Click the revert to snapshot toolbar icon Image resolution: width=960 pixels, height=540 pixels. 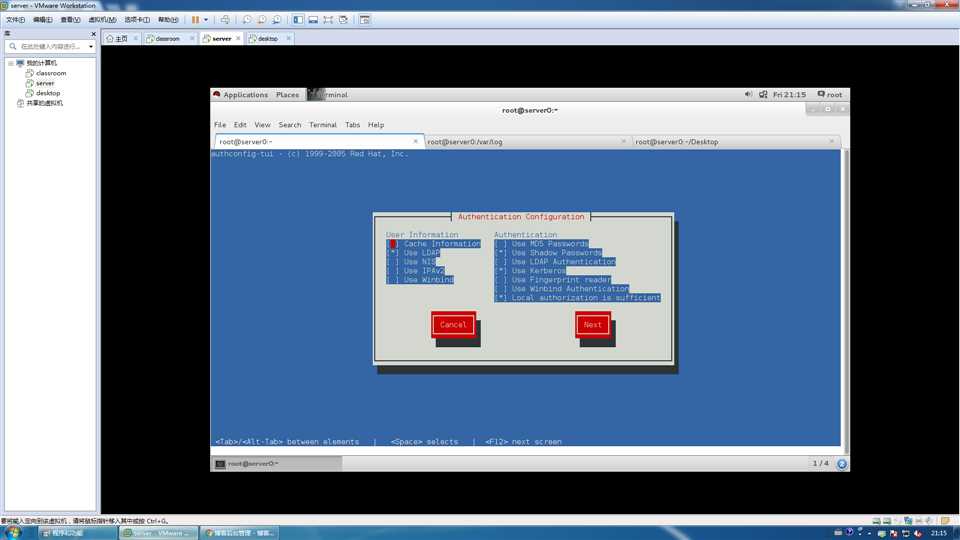pyautogui.click(x=262, y=20)
